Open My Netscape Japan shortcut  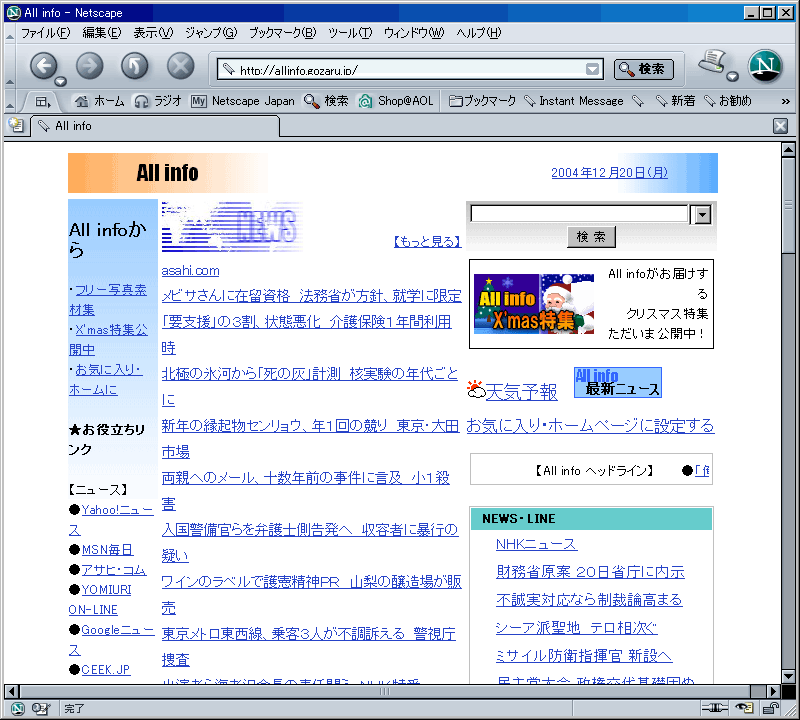[x=243, y=101]
